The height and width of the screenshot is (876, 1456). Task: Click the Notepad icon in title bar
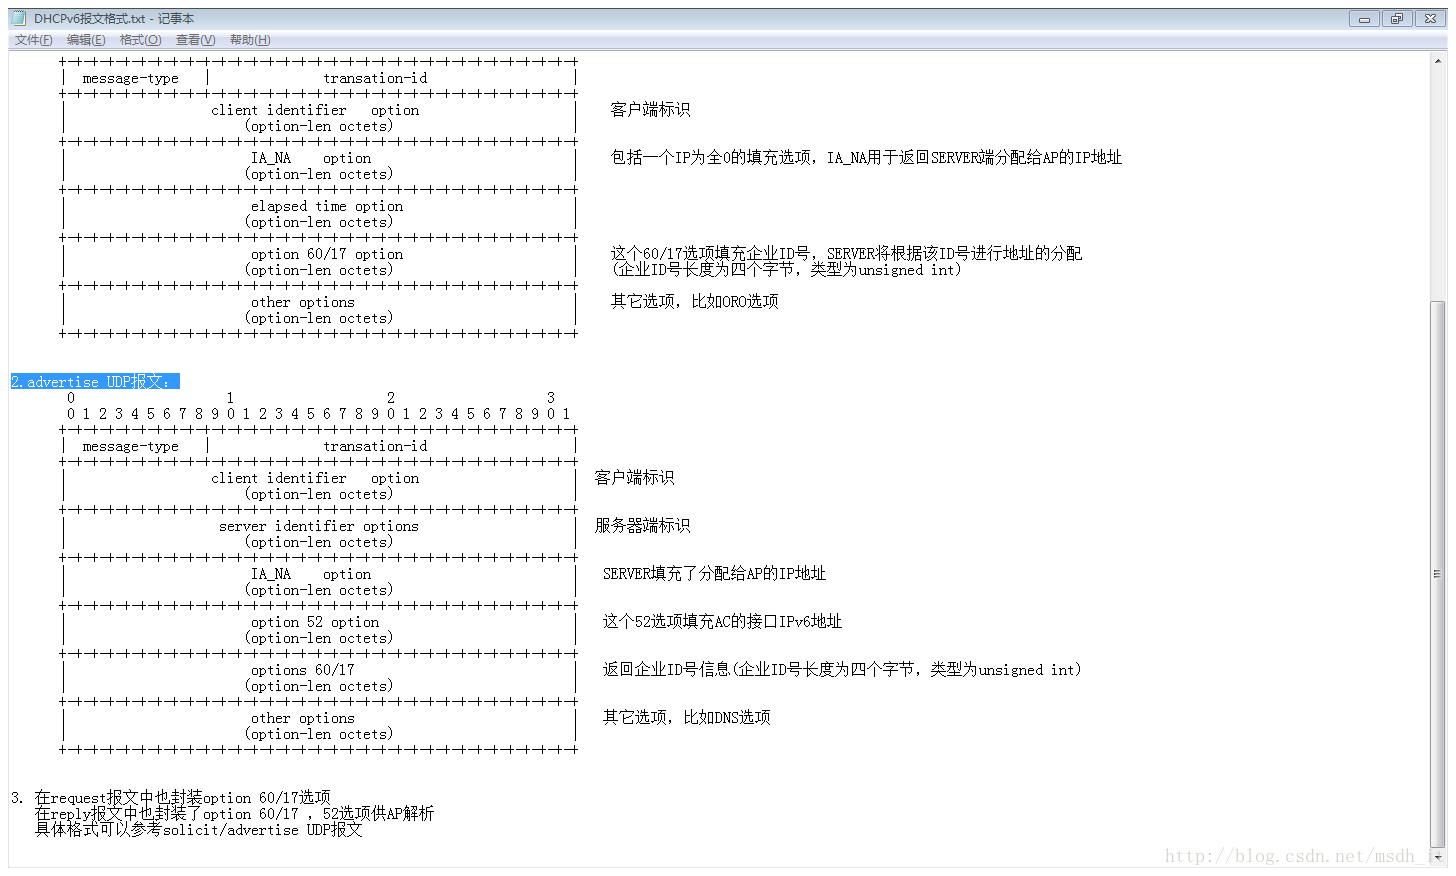point(18,18)
